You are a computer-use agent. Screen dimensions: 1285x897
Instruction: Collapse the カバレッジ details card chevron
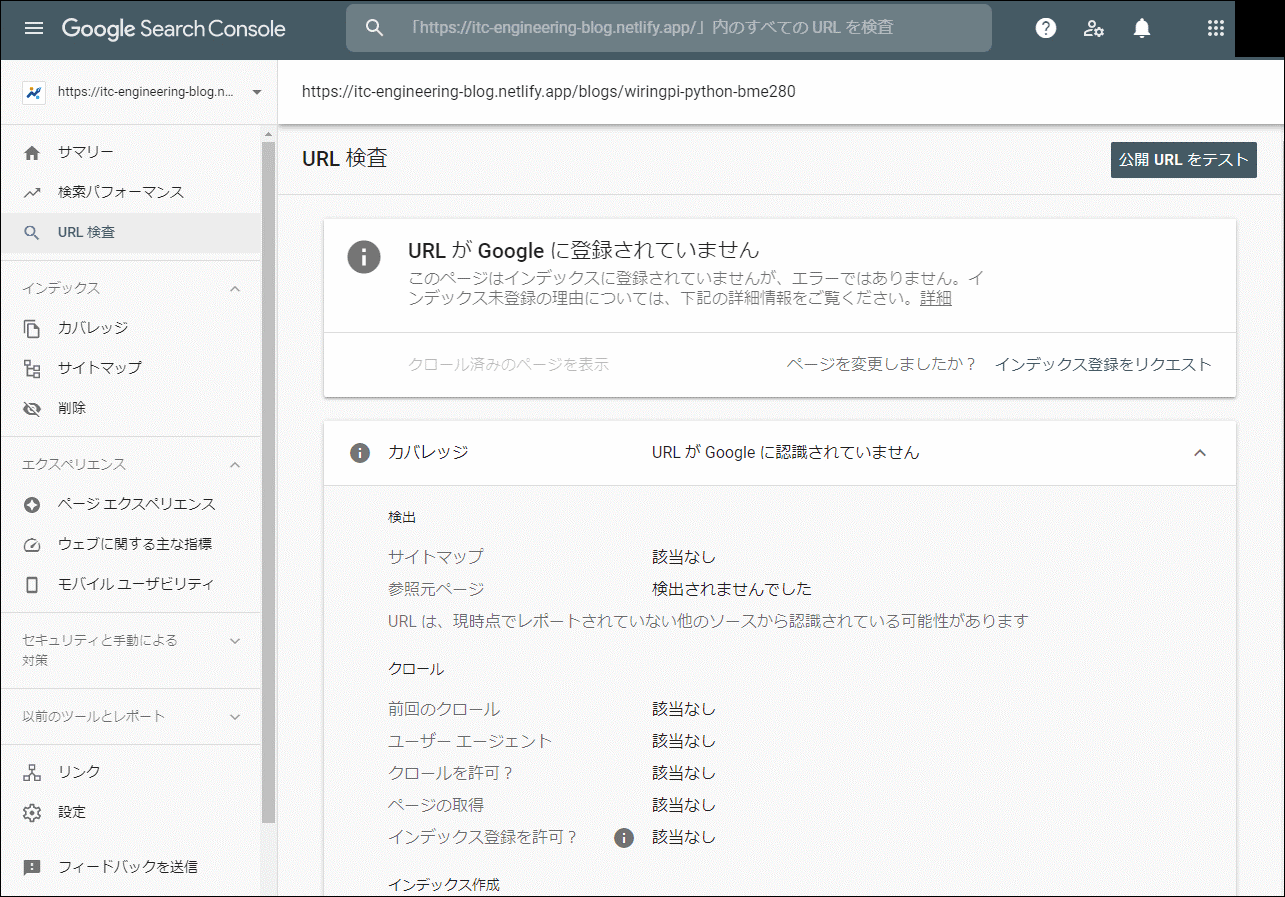tap(1200, 453)
